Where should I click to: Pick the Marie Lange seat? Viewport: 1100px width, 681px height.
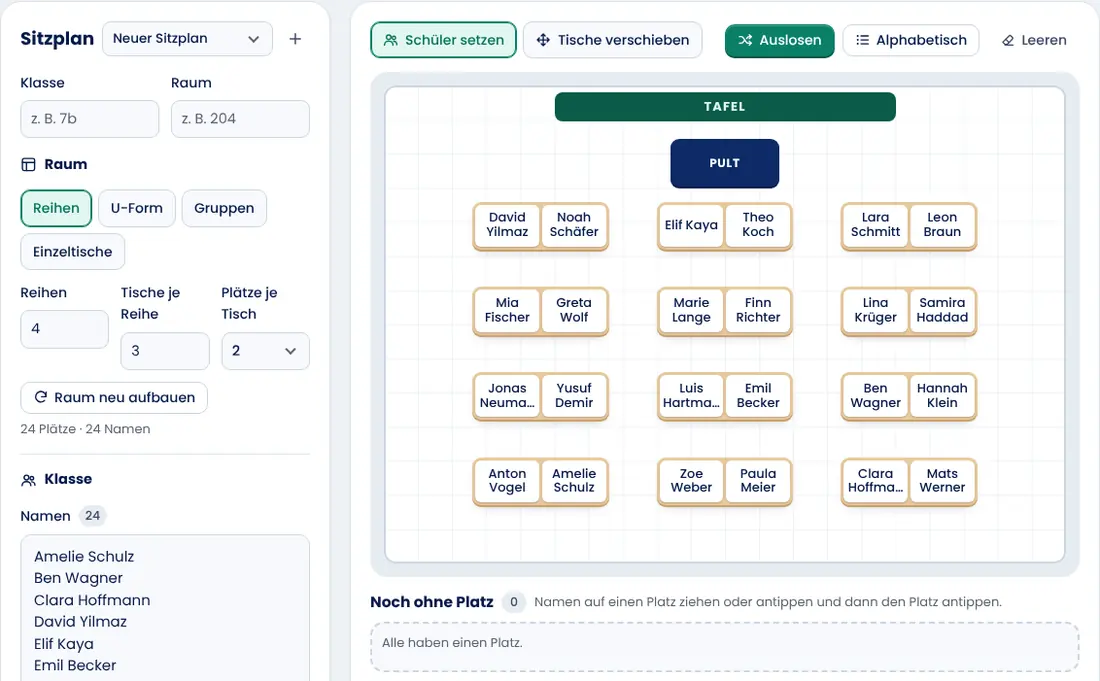pos(691,310)
